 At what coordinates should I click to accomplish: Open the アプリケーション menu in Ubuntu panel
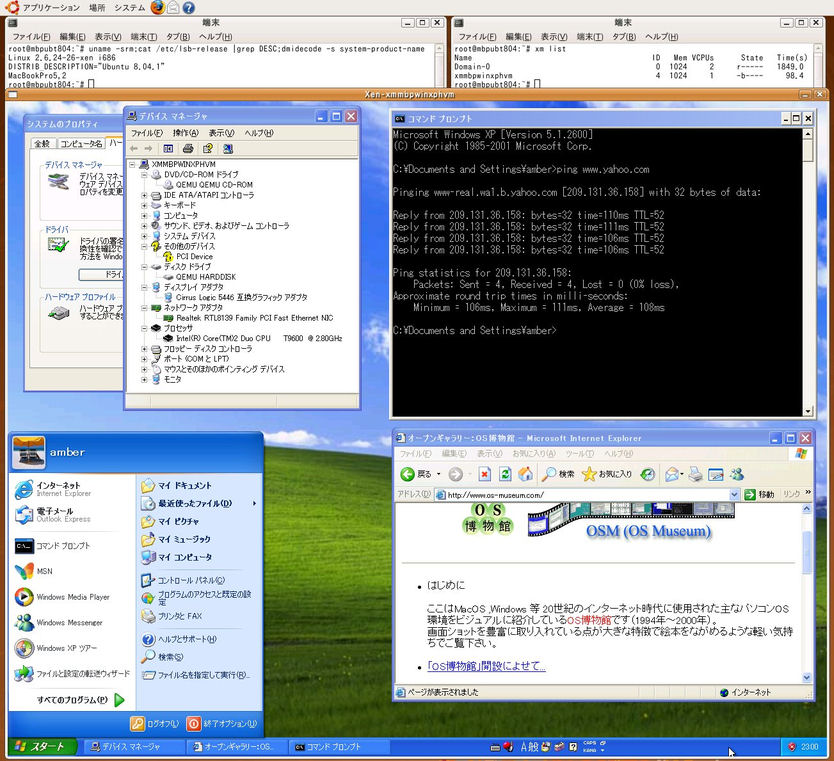coord(51,7)
